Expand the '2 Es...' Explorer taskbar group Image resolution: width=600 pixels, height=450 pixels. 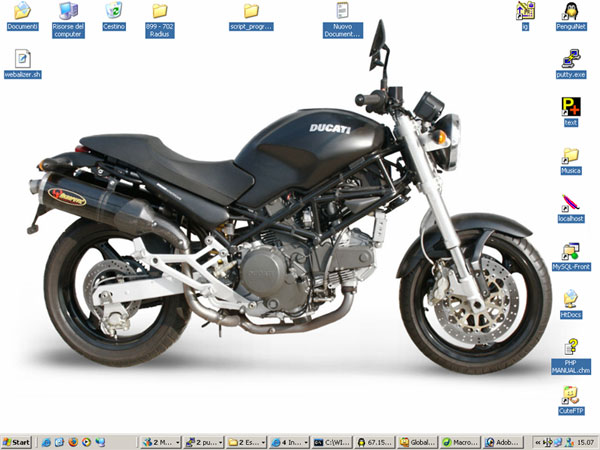pyautogui.click(x=246, y=443)
